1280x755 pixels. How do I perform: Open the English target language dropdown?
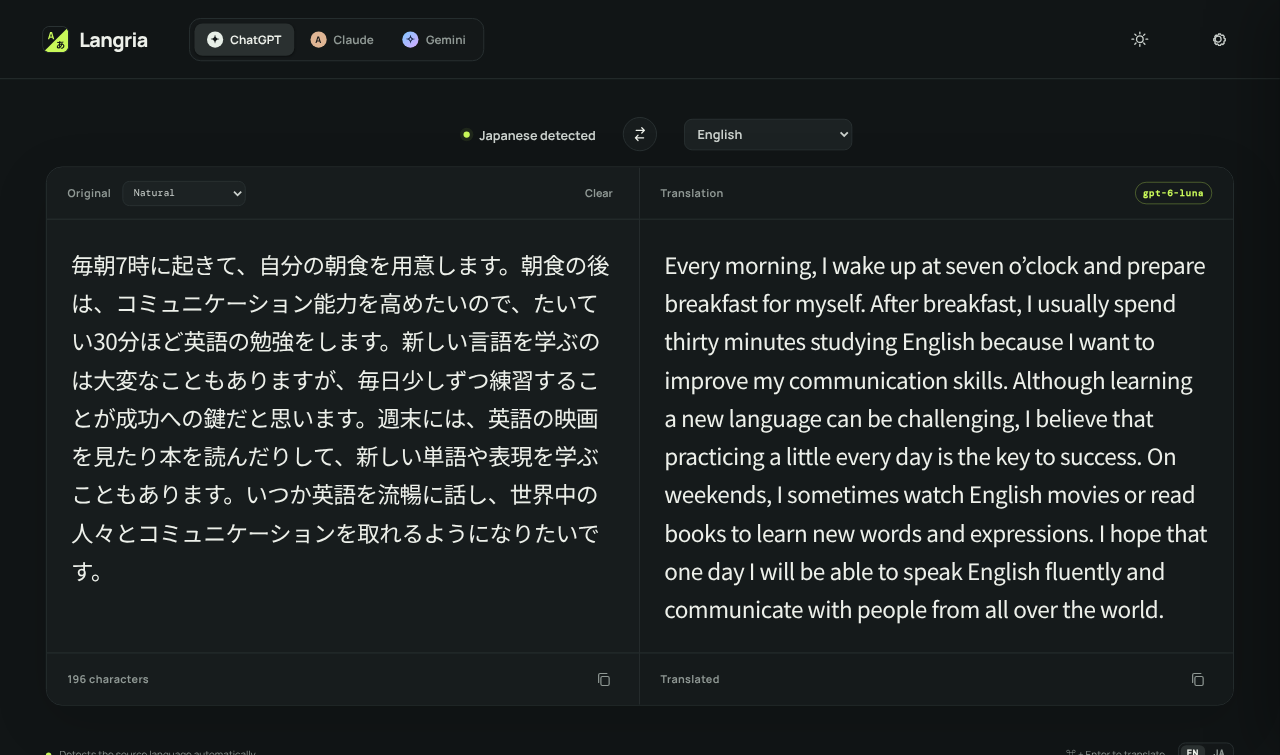[x=768, y=135]
